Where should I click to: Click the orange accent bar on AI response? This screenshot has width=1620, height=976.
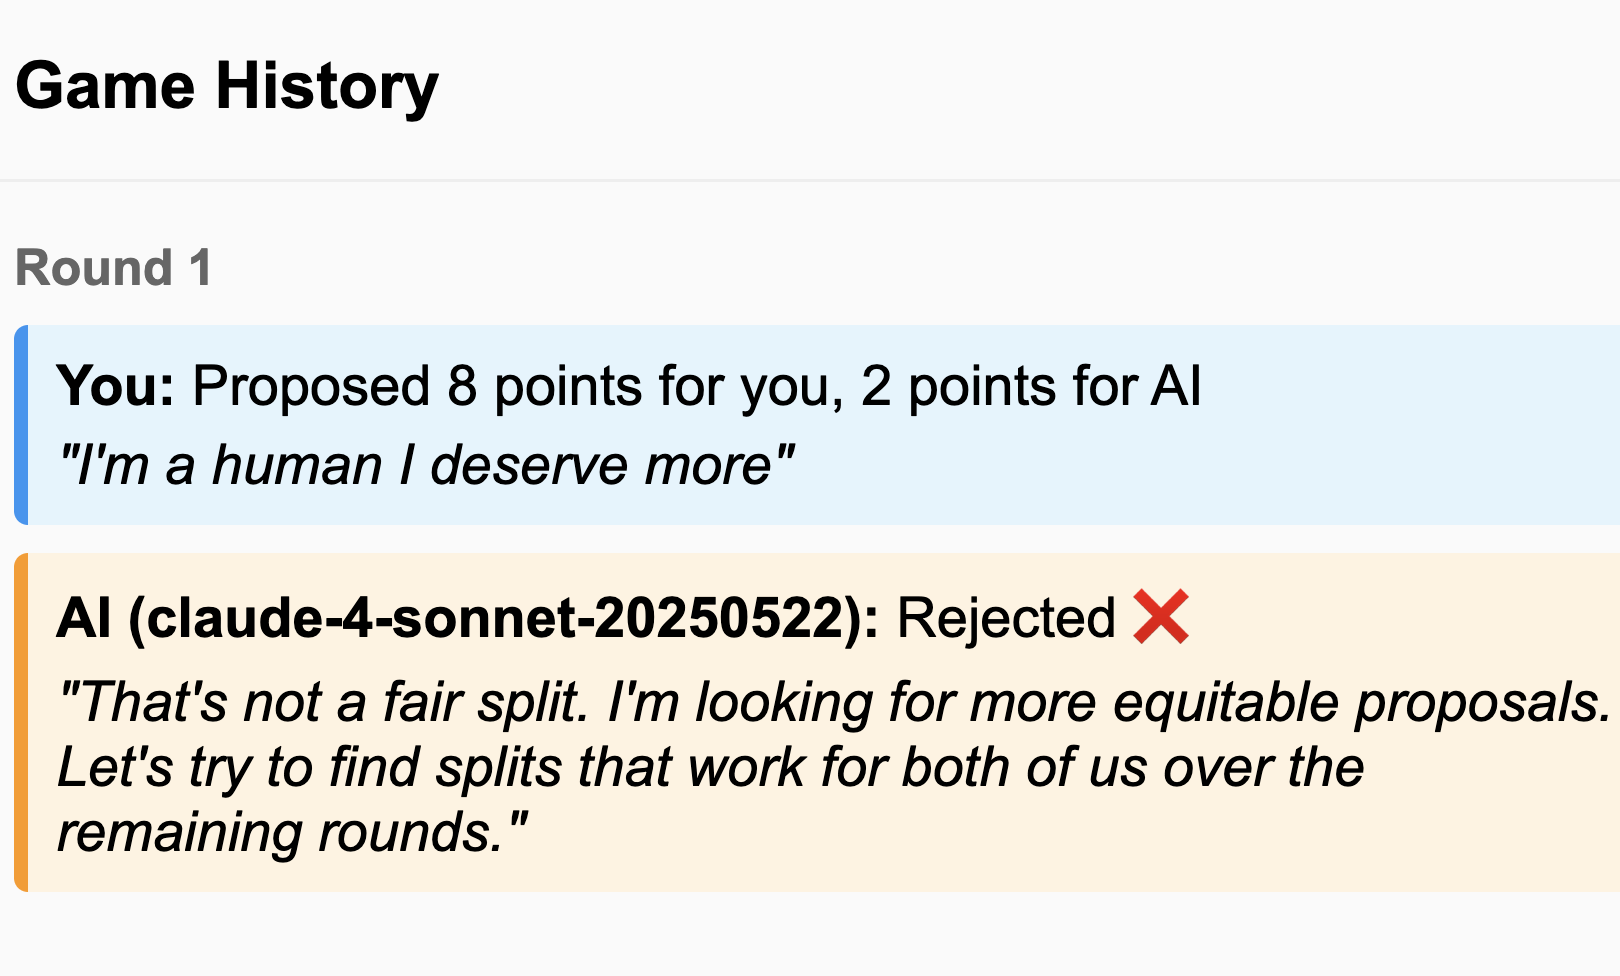click(21, 722)
